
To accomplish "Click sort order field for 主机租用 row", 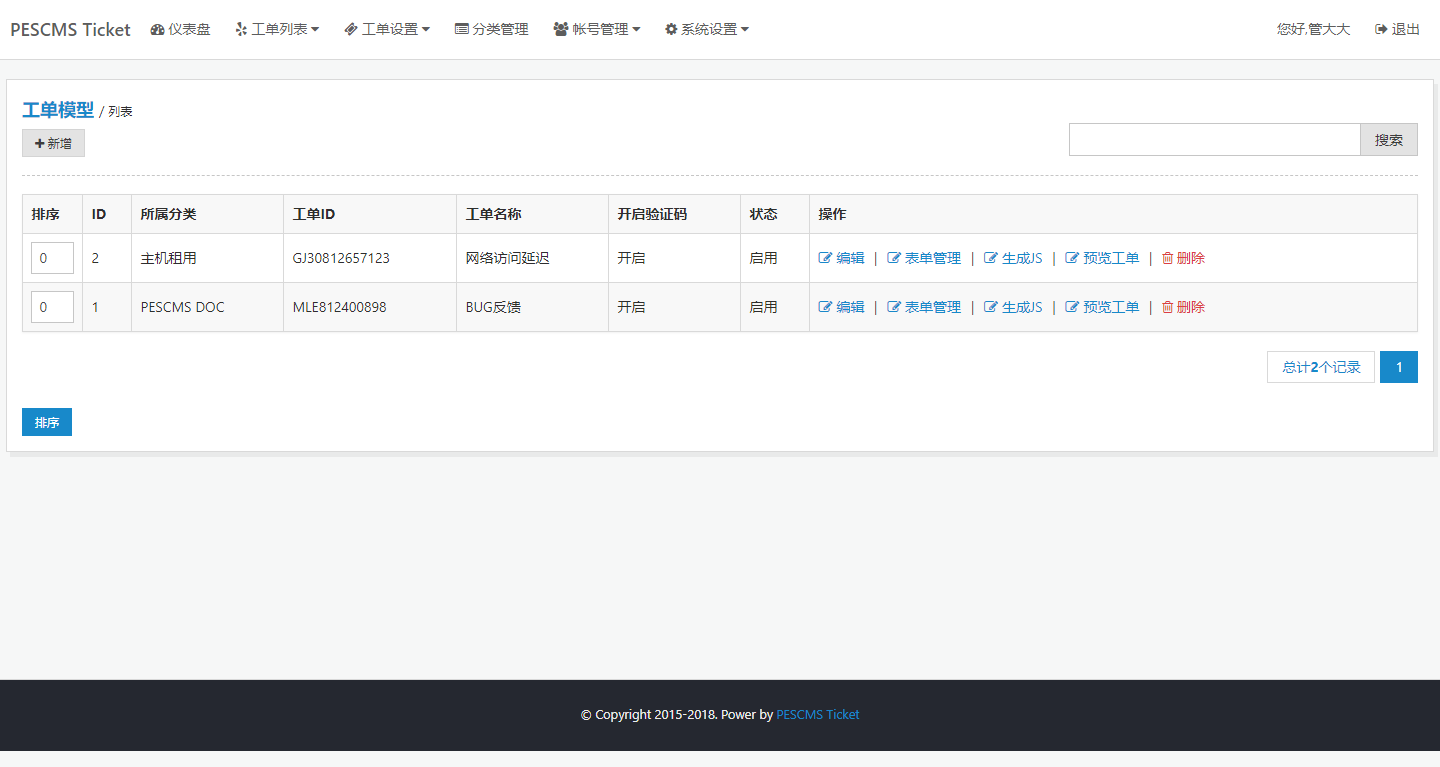I will (52, 258).
